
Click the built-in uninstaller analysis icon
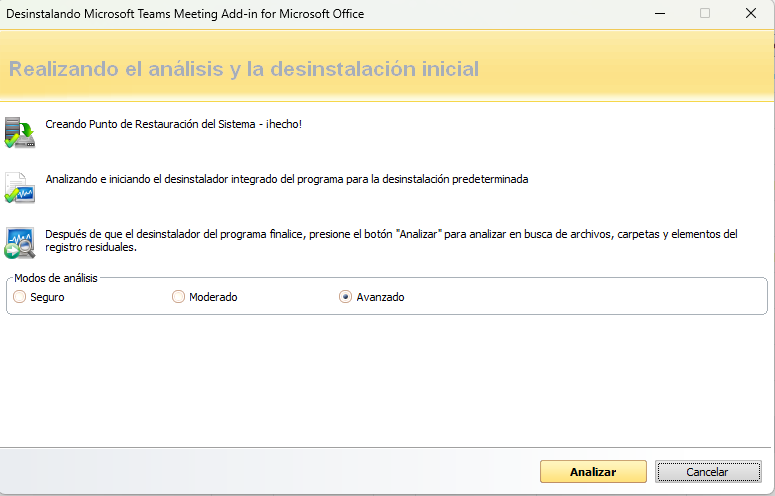click(19, 187)
